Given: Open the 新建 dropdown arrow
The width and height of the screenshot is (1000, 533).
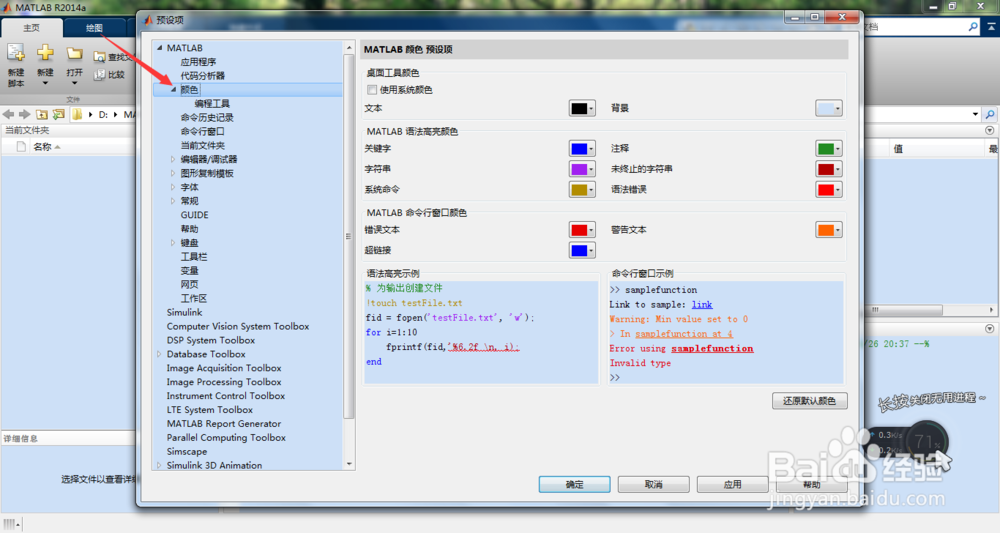Looking at the screenshot, I should (x=45, y=84).
